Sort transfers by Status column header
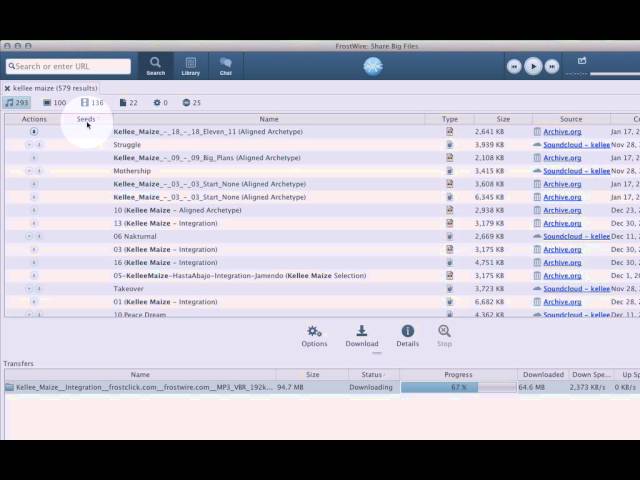Viewport: 640px width, 480px height. [373, 374]
